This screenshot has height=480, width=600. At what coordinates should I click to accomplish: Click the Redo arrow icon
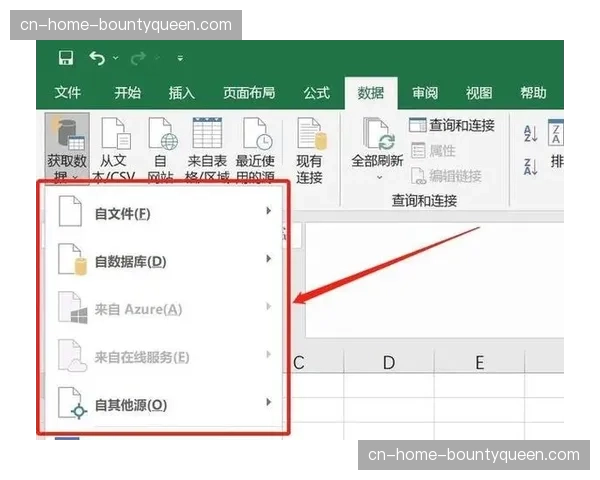[138, 59]
